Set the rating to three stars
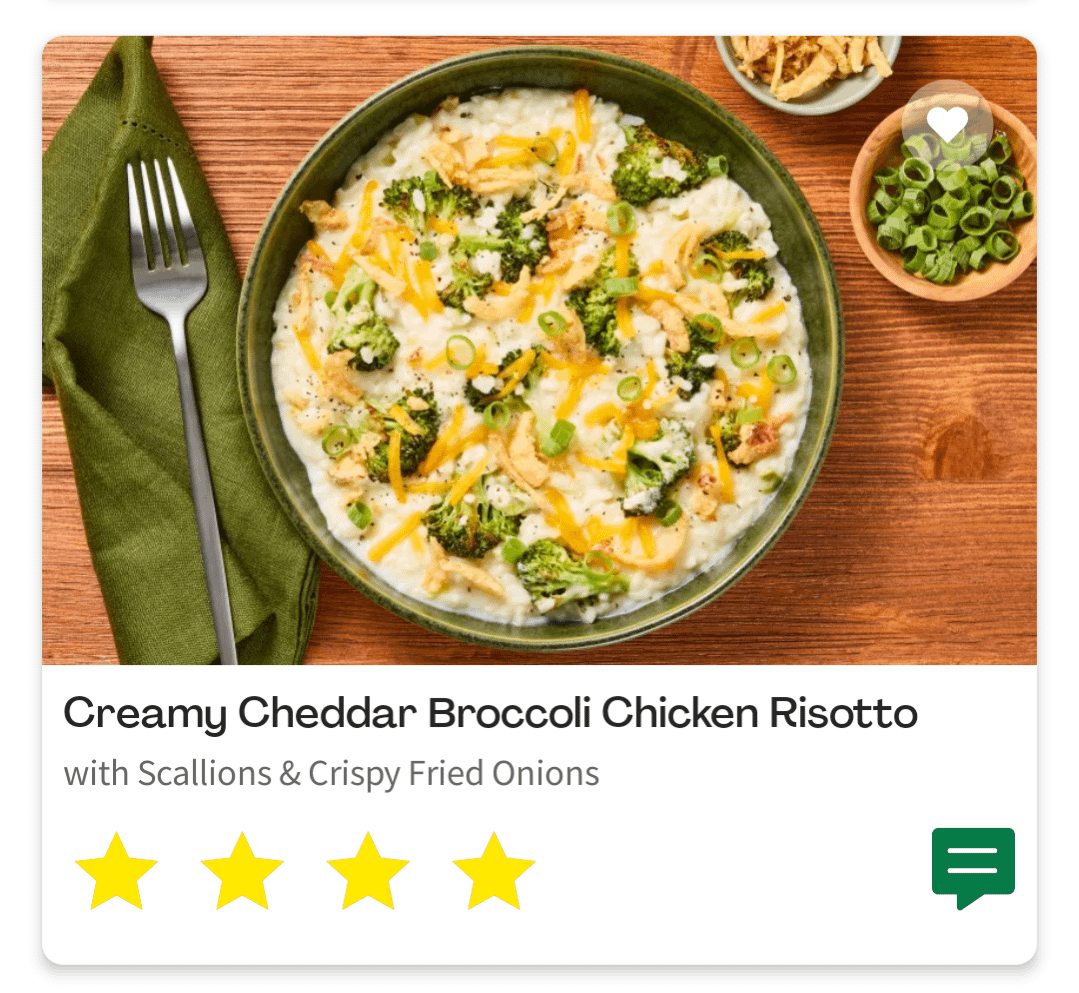 click(368, 871)
